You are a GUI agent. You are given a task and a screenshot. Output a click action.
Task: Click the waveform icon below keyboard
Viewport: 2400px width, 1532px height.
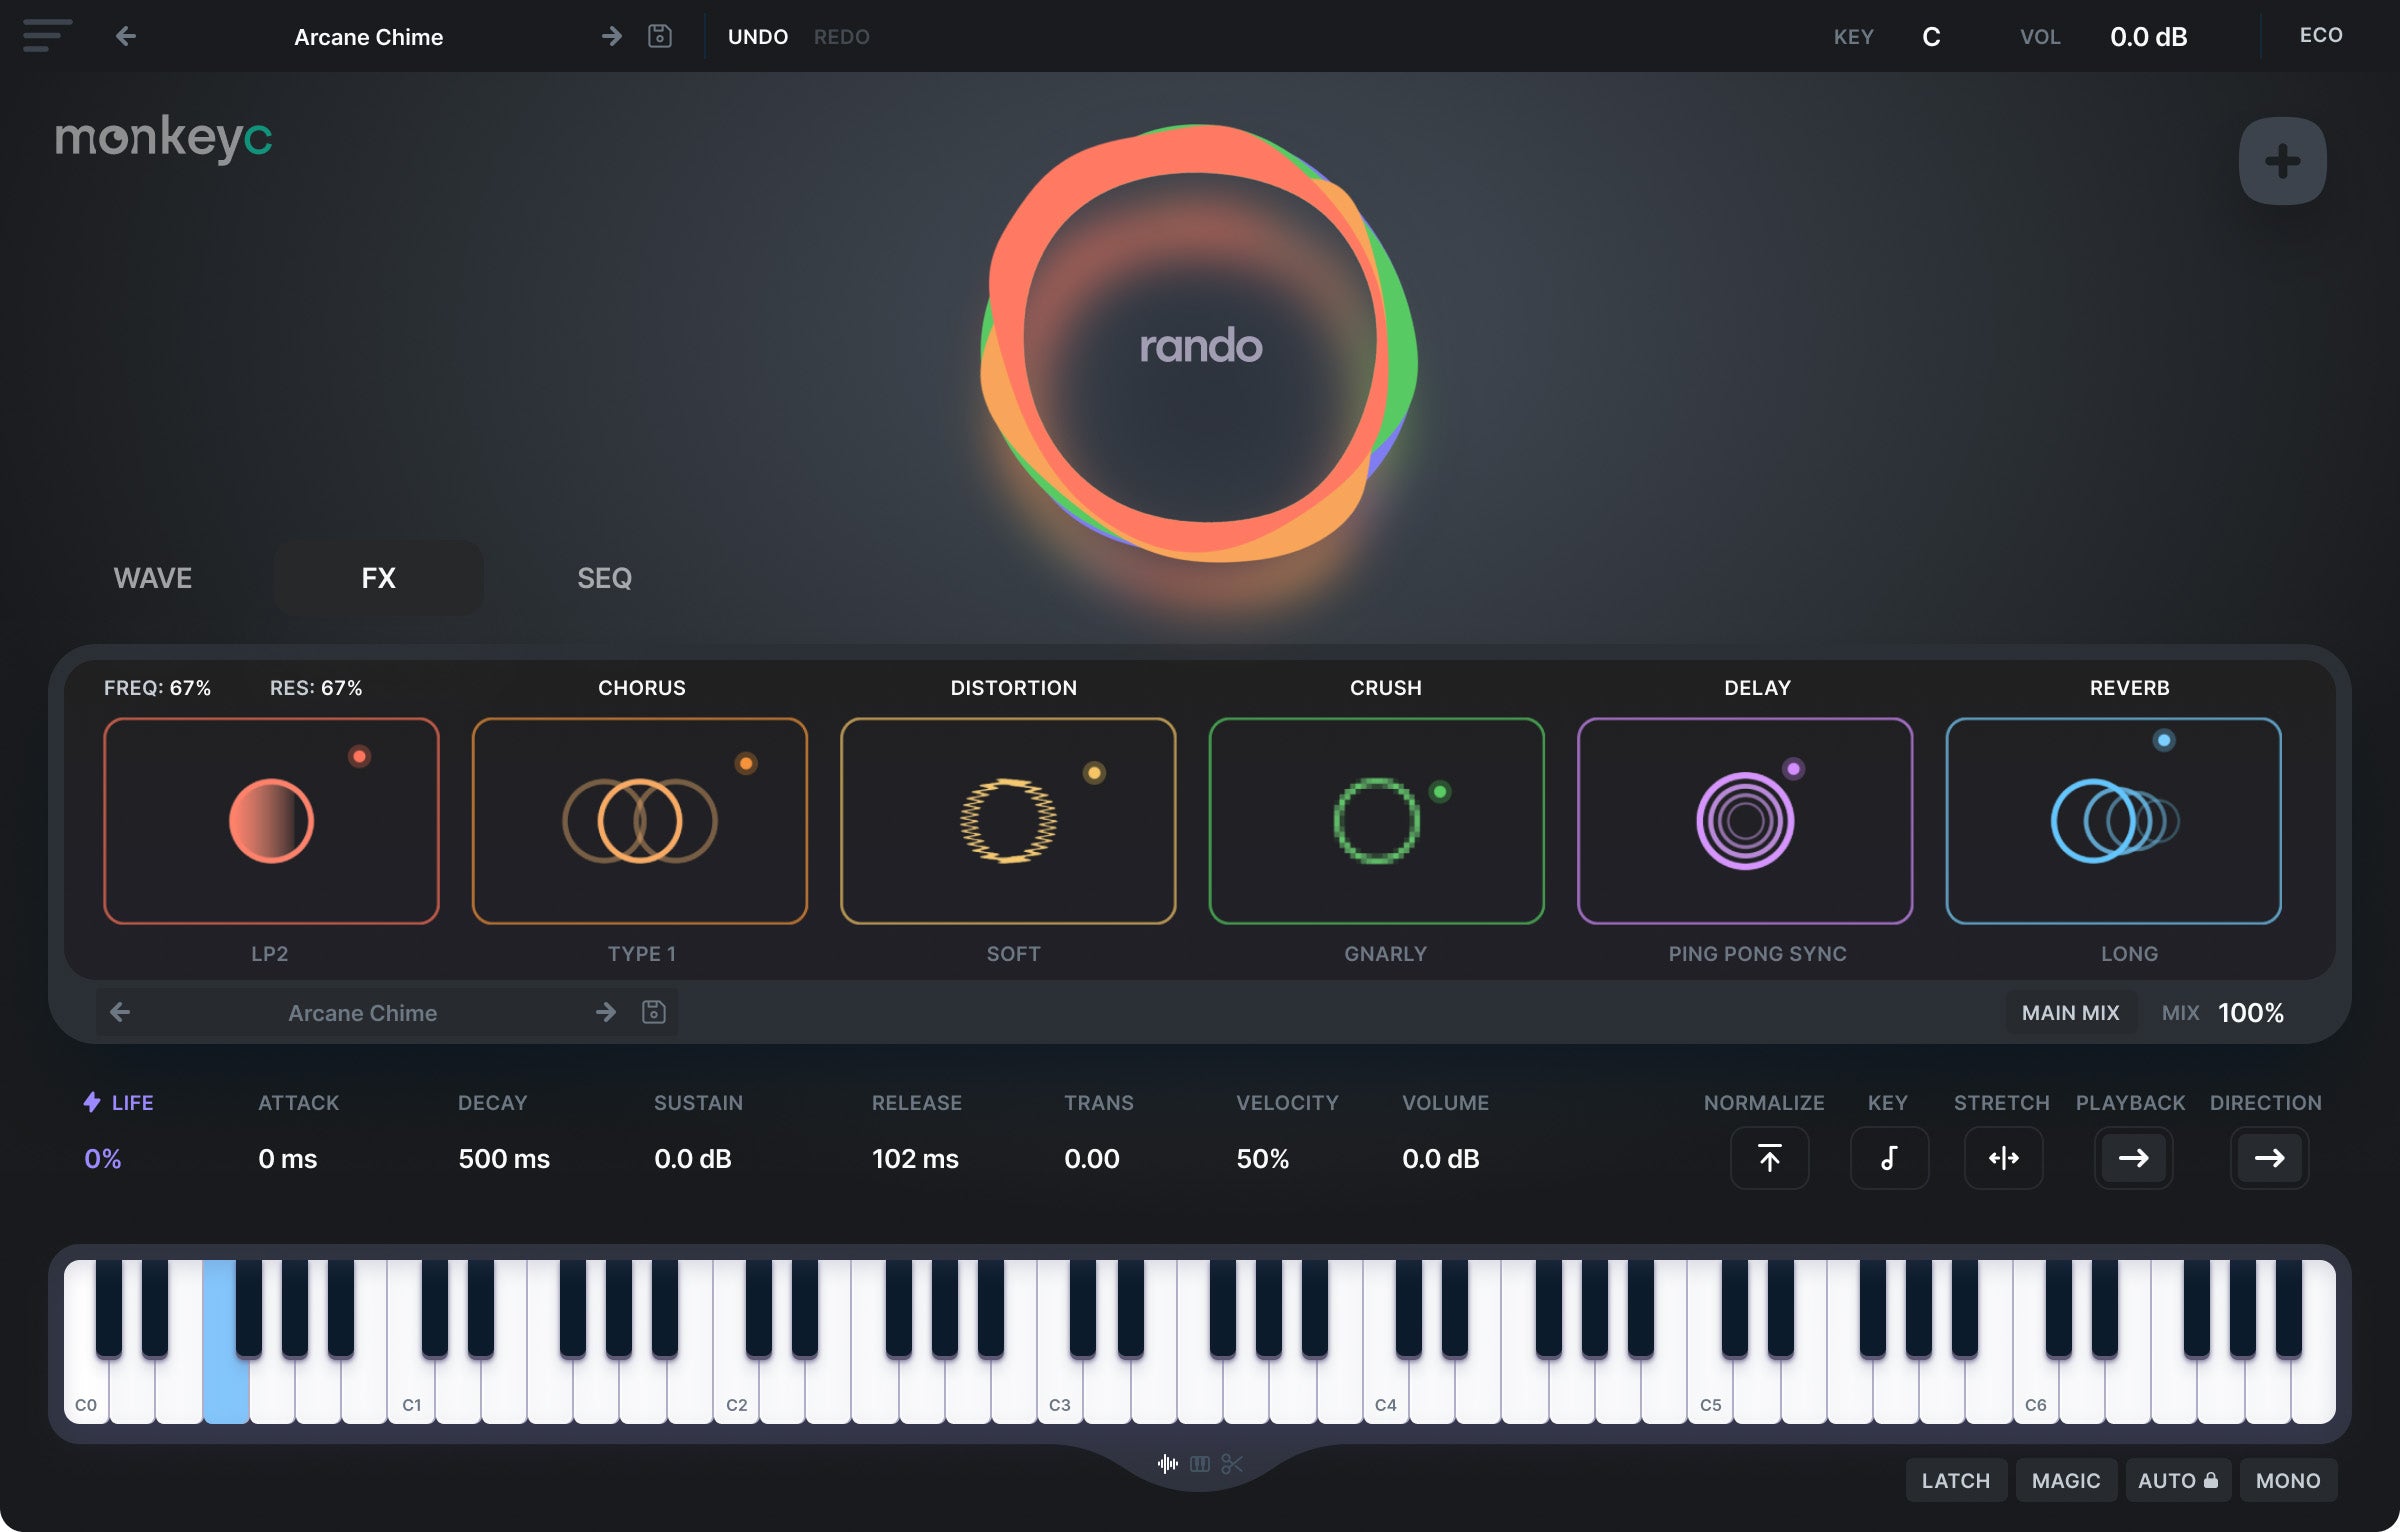(1167, 1464)
